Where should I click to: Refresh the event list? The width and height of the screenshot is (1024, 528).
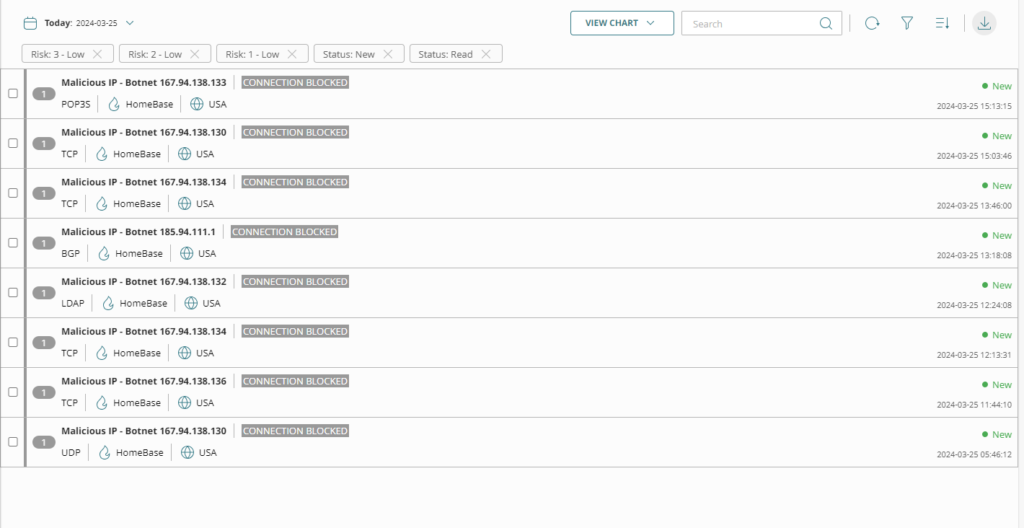point(872,24)
